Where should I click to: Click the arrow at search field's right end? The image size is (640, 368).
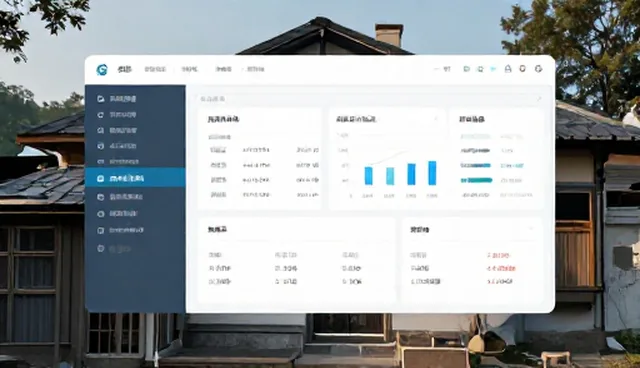click(538, 99)
